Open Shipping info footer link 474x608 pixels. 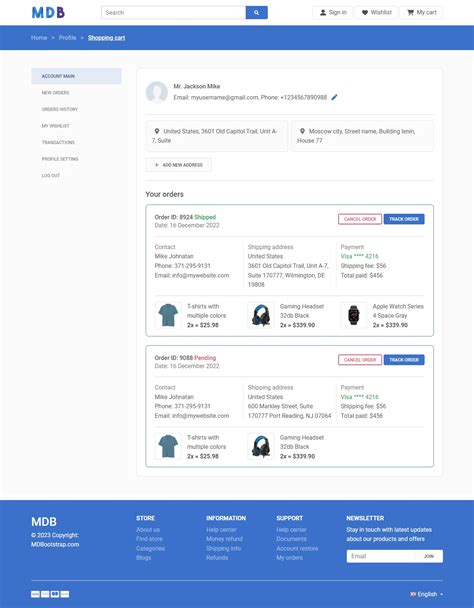pos(224,548)
